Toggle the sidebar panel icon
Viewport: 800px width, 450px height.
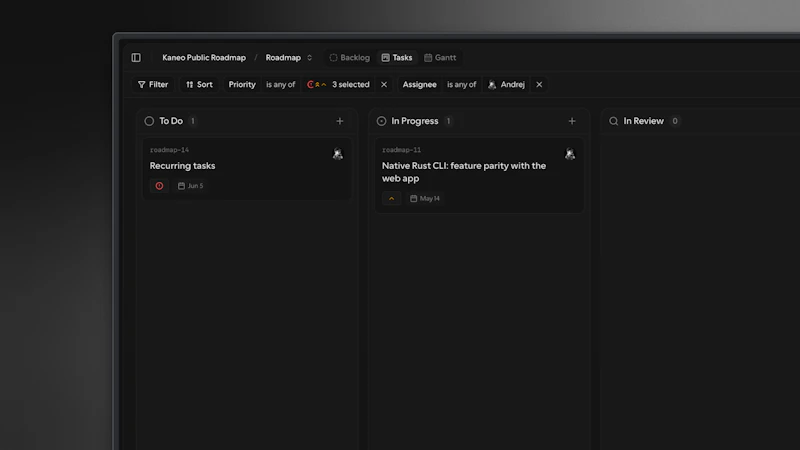(136, 58)
